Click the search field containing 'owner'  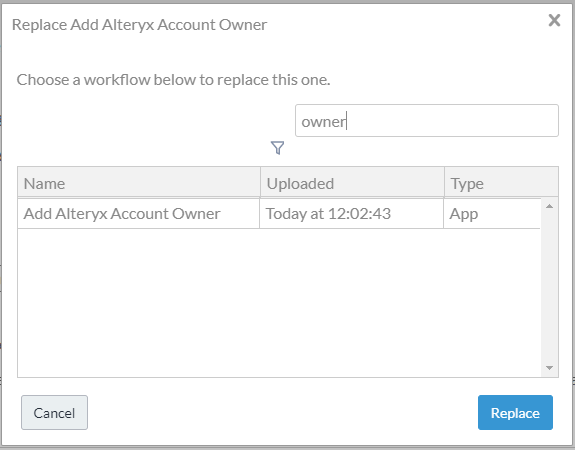(x=427, y=121)
